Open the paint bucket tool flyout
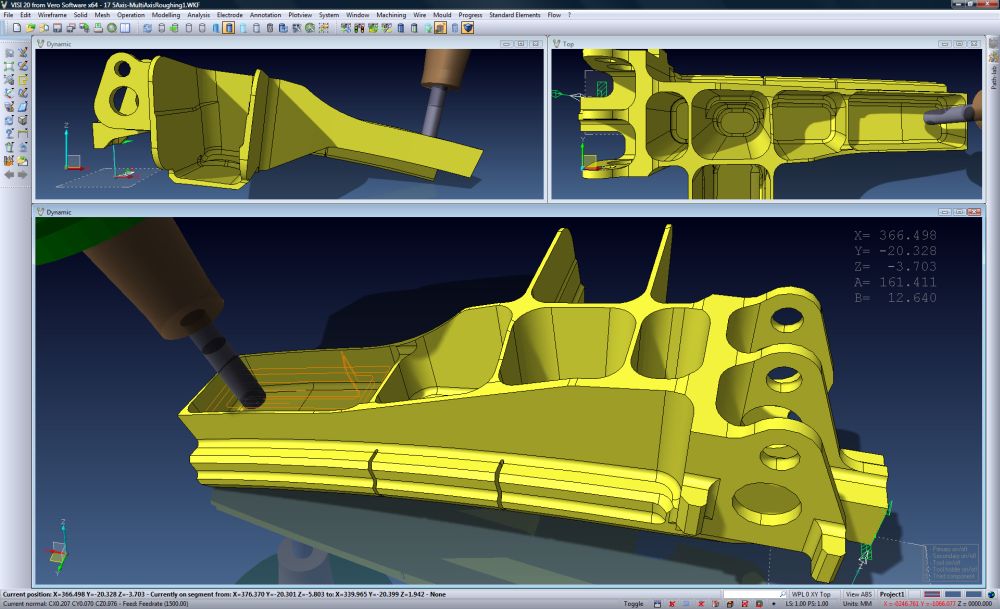The image size is (1000, 609). pos(9,106)
